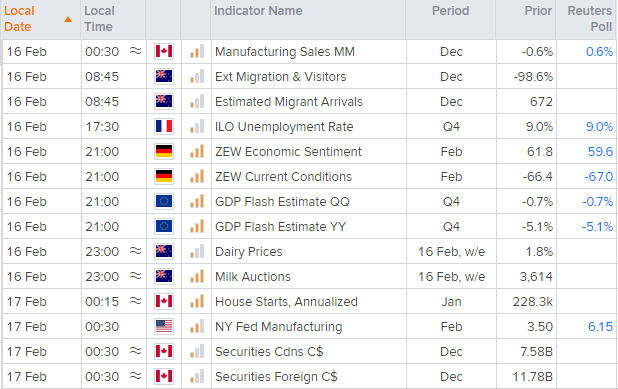Select the Reuters Poll column header

[x=590, y=19]
